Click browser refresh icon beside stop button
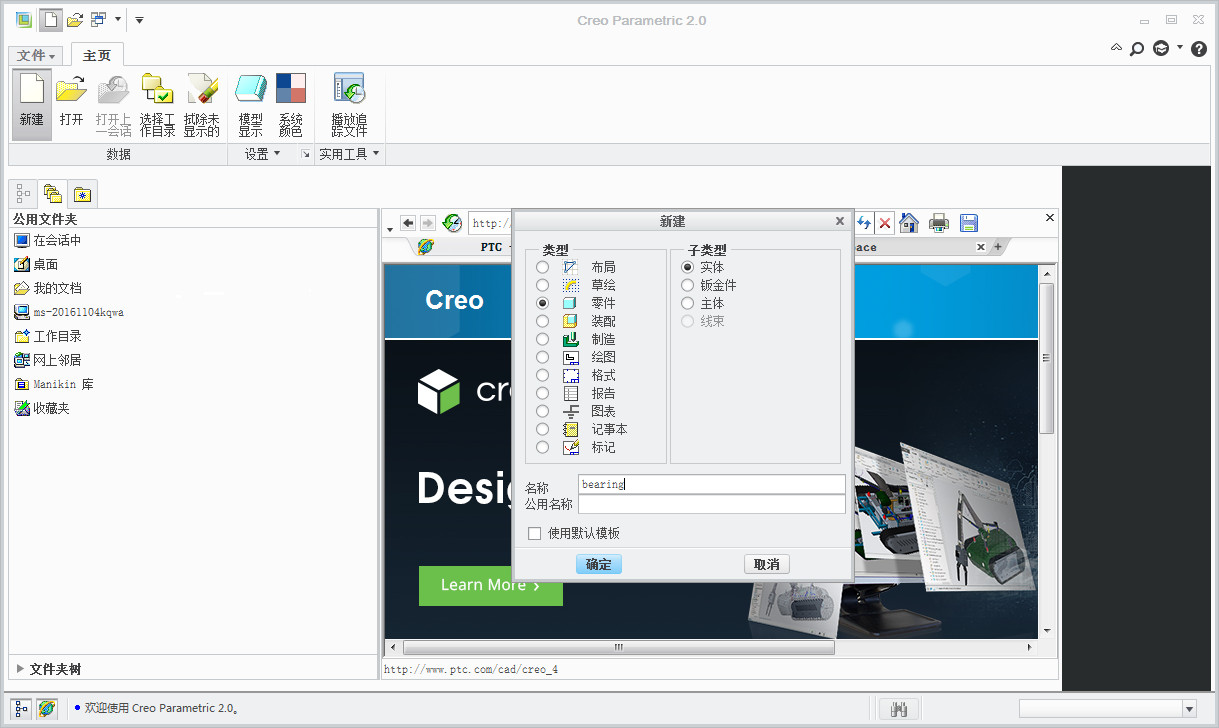This screenshot has height=728, width=1219. (865, 223)
